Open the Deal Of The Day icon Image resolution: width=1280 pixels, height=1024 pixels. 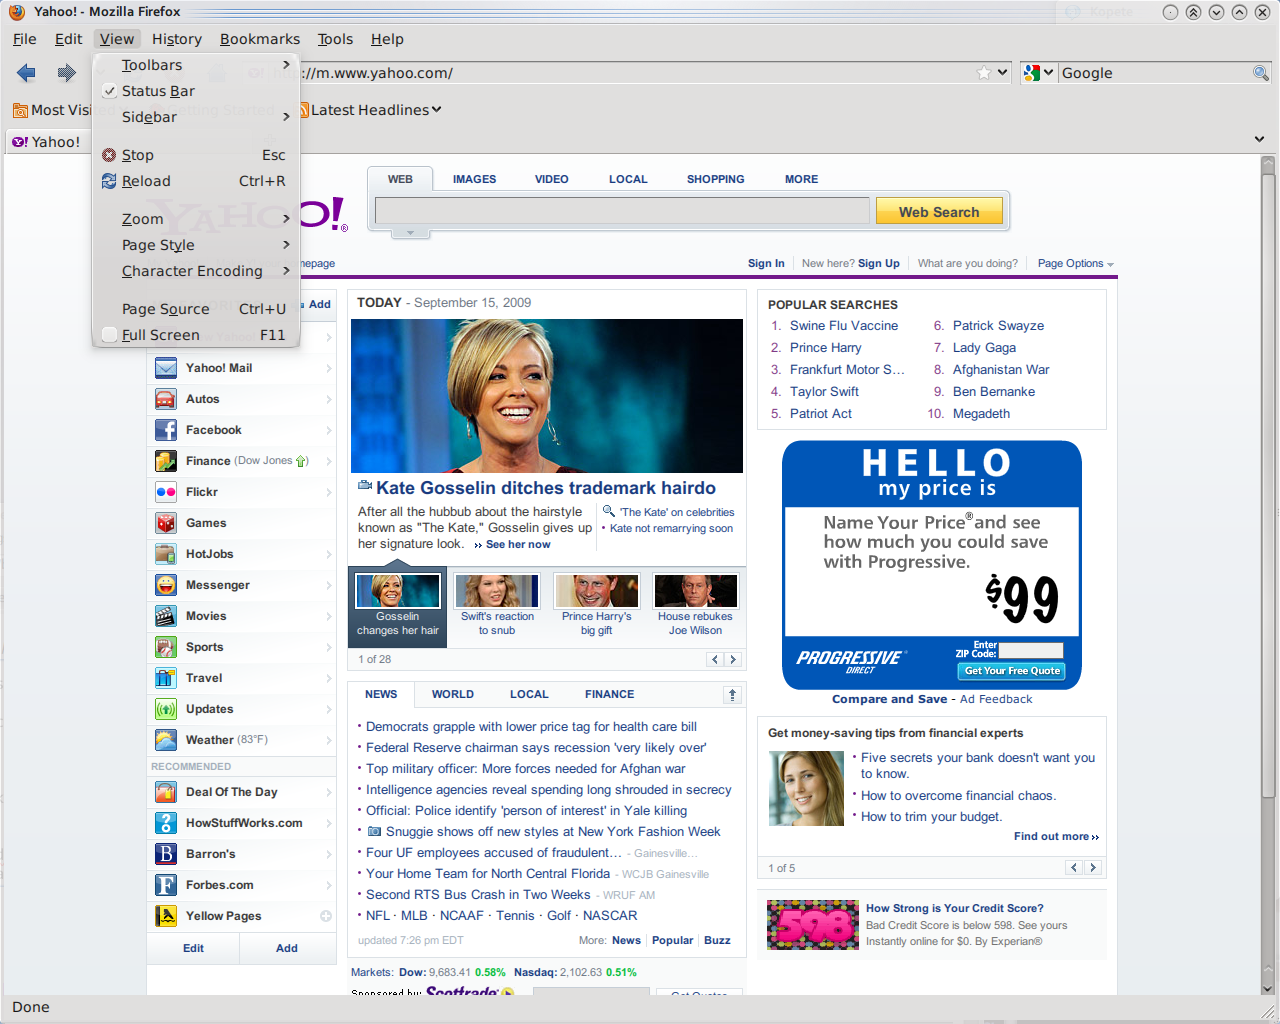point(166,792)
